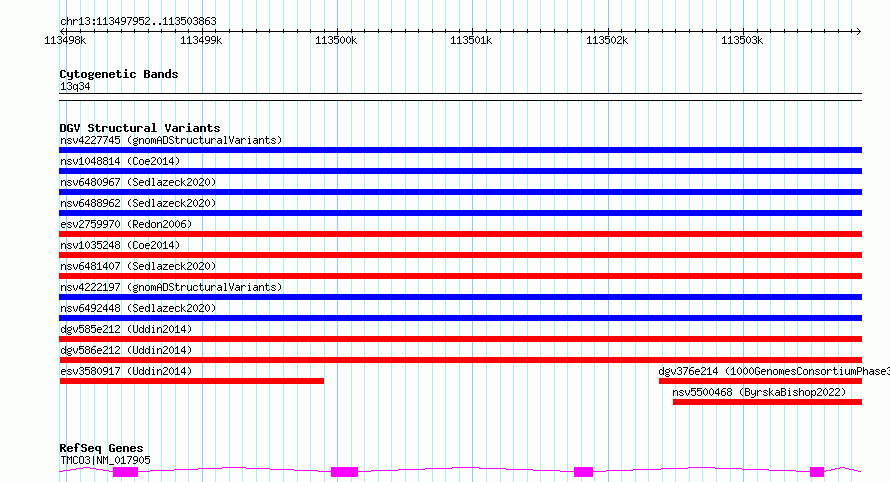This screenshot has width=890, height=482.
Task: Click the nsv4227745 gnomAD variant label
Action: (x=171, y=140)
